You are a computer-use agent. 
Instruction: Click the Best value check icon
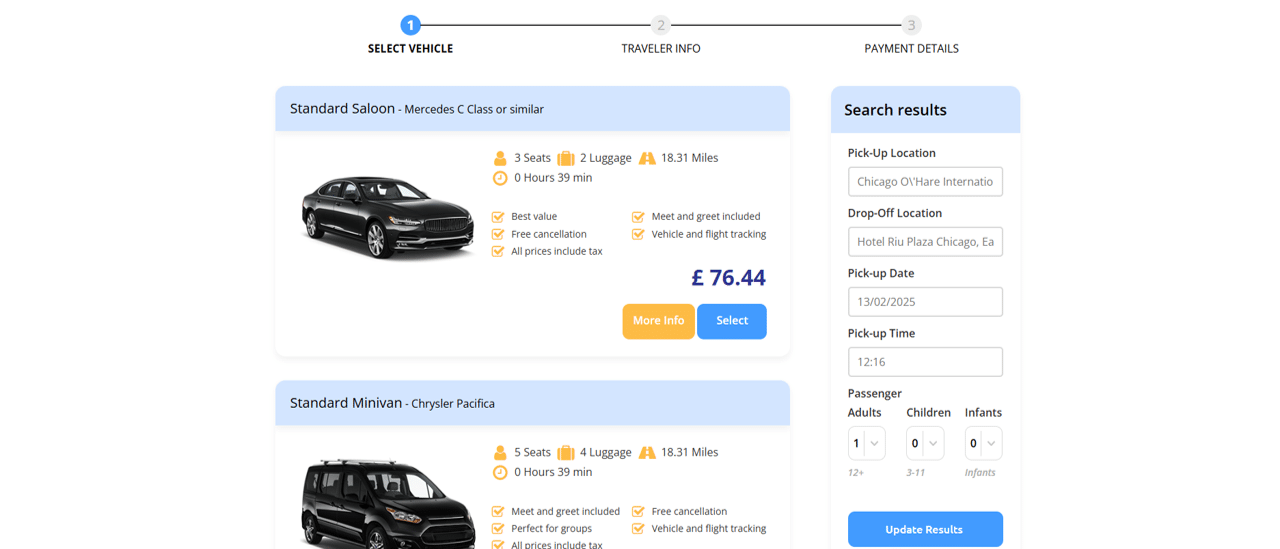(498, 216)
